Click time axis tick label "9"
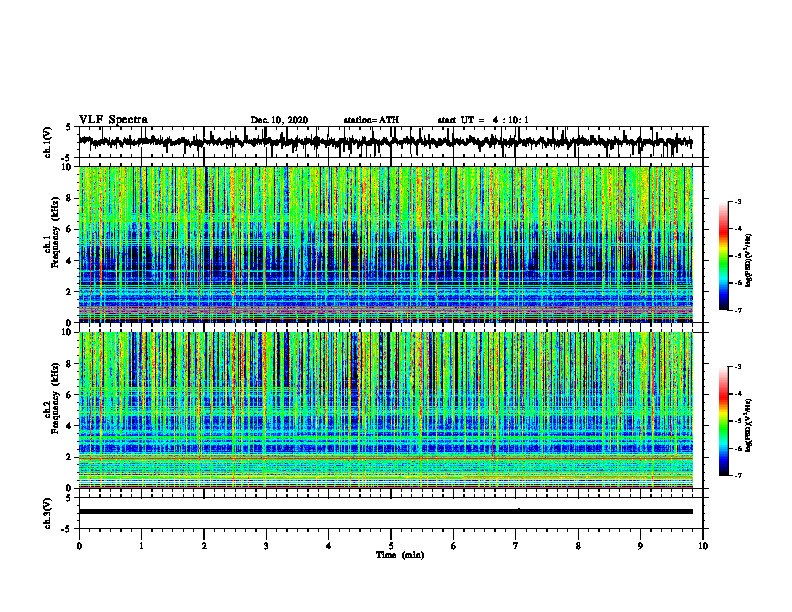The height and width of the screenshot is (612, 792). 640,546
